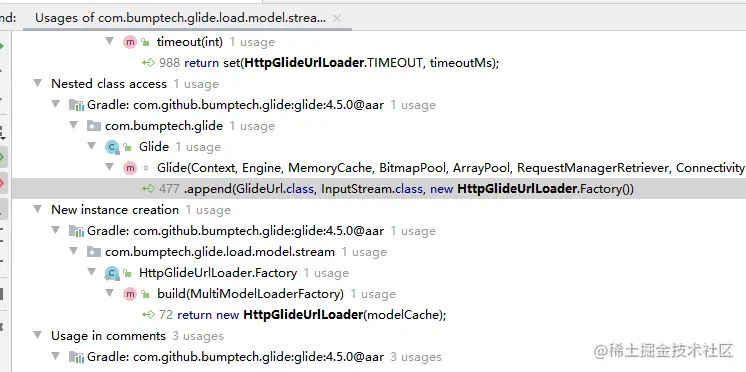Collapse the timeout(int) method node

tap(109, 41)
